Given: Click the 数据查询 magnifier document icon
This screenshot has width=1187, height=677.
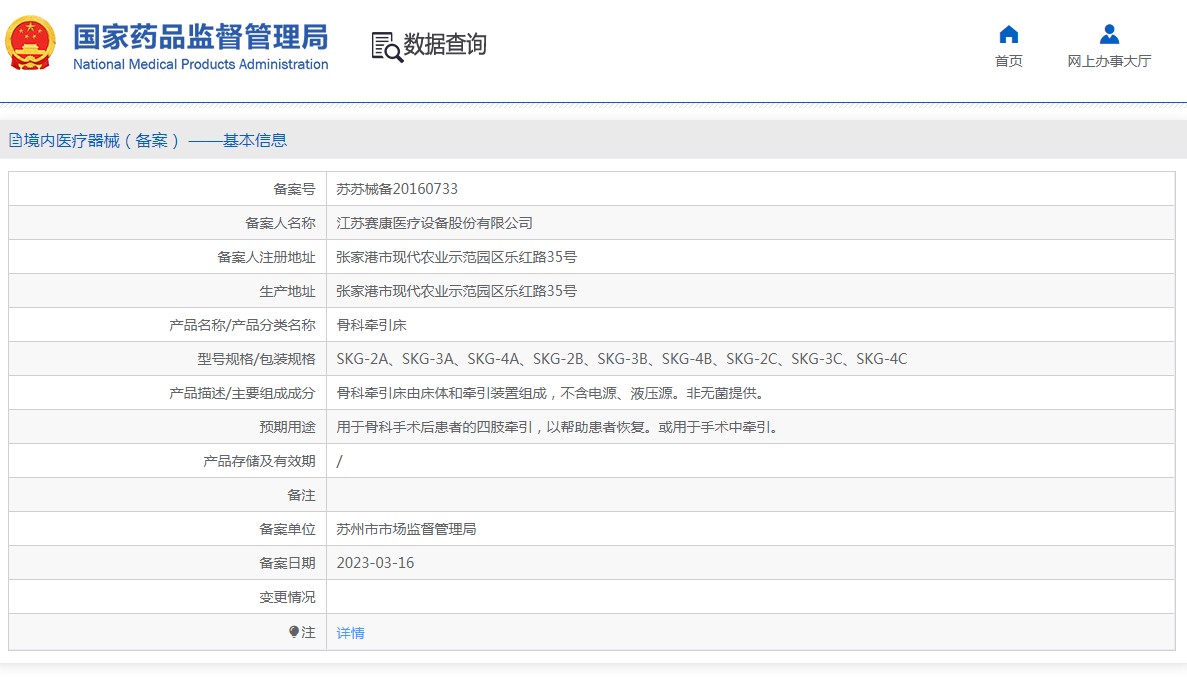Looking at the screenshot, I should click(387, 47).
